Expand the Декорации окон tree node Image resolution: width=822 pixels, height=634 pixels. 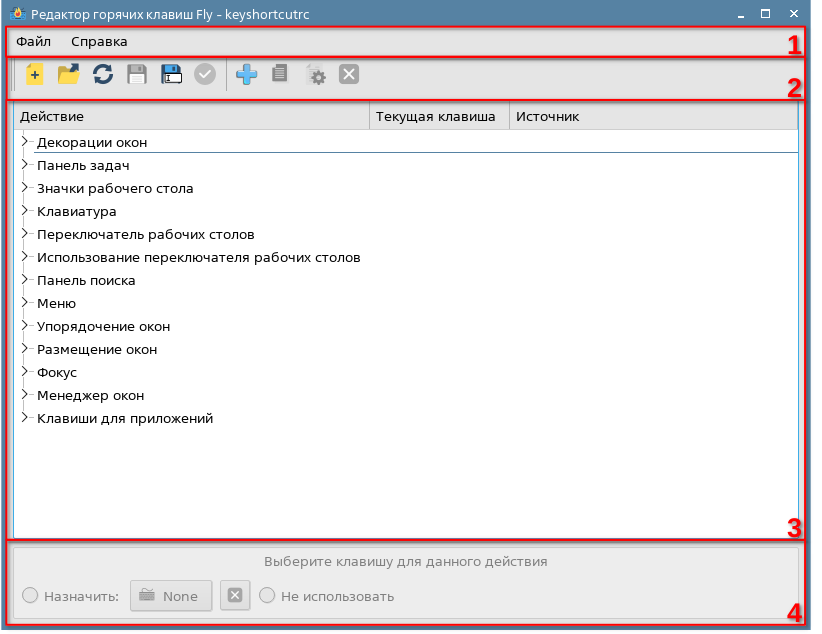coord(24,142)
